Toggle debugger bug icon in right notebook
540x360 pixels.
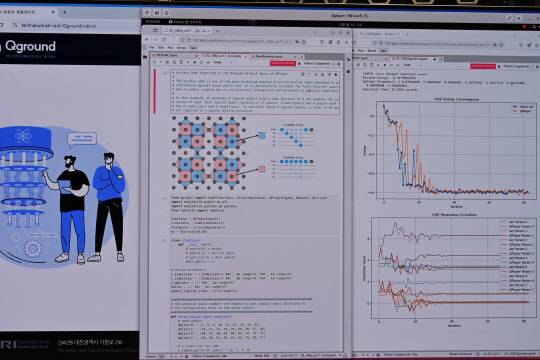pyautogui.click(x=499, y=66)
